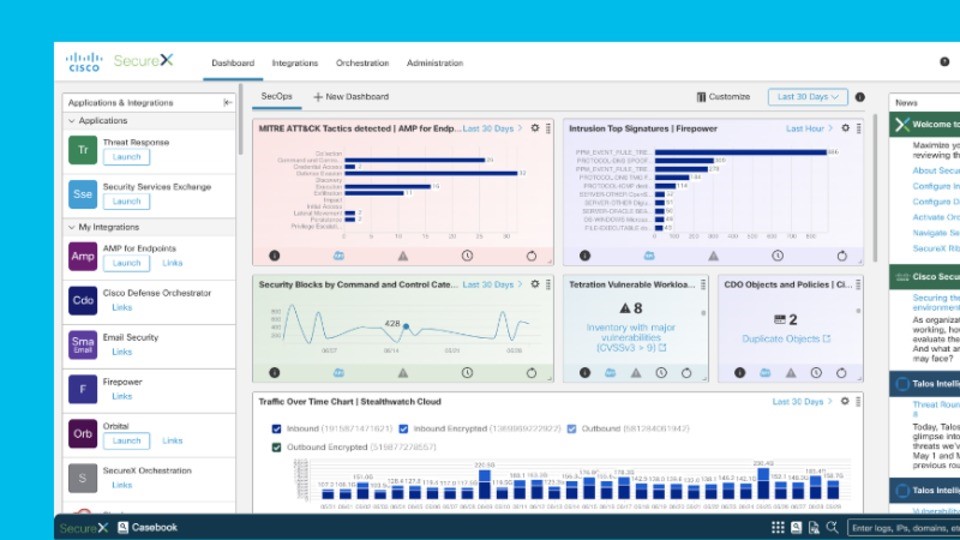
Task: Open the Duplicate Objects link
Action: pos(786,339)
